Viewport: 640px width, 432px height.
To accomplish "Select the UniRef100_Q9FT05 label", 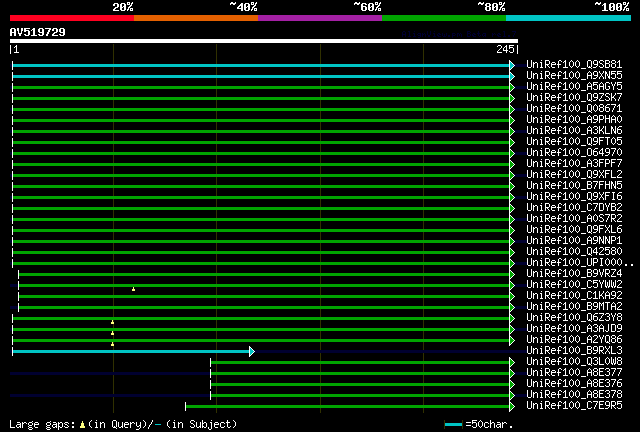I will 574,142.
